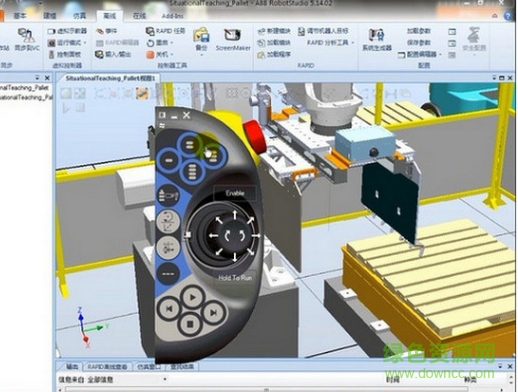The height and width of the screenshot is (392, 518).
Task: Click the select mechanical unit key
Action: (x=168, y=195)
